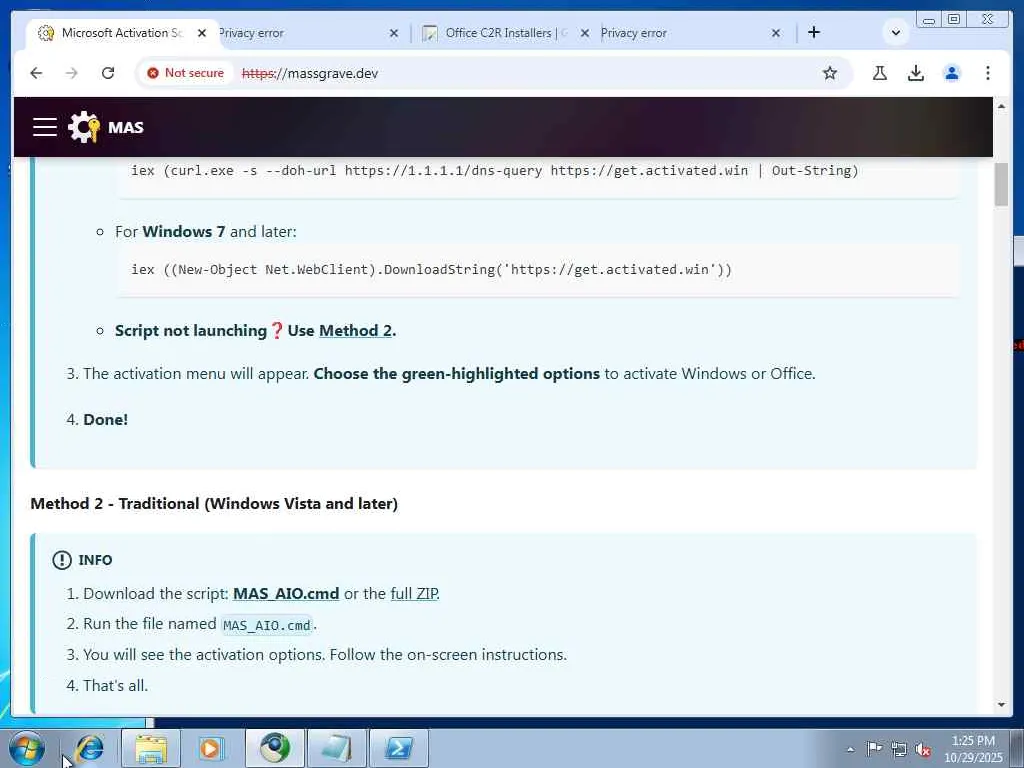Open a new browser tab
1024x768 pixels.
pyautogui.click(x=814, y=32)
